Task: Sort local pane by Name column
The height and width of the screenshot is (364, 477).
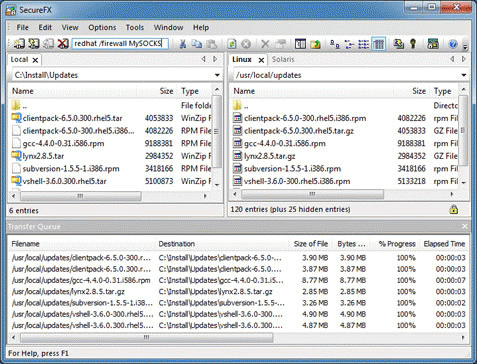Action: (x=73, y=91)
